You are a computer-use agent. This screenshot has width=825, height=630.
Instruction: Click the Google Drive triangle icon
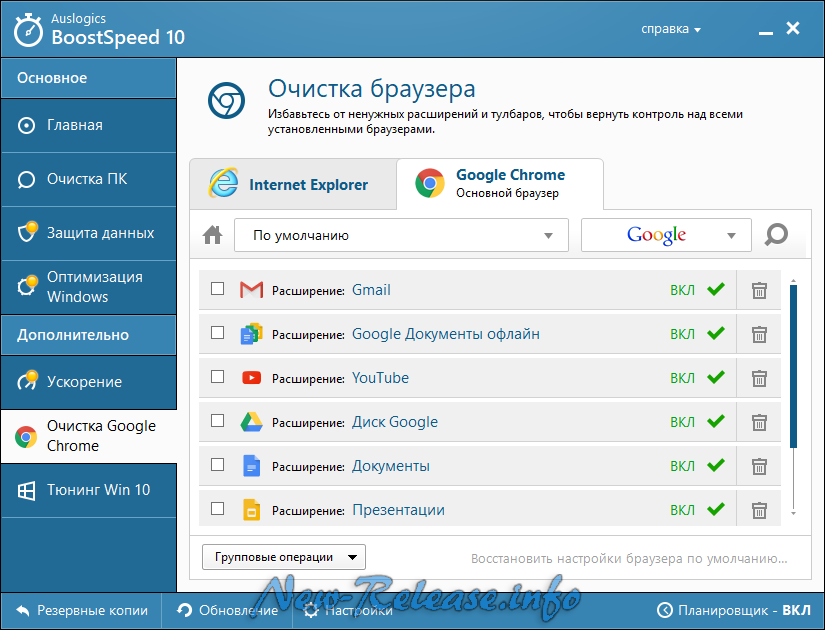251,422
